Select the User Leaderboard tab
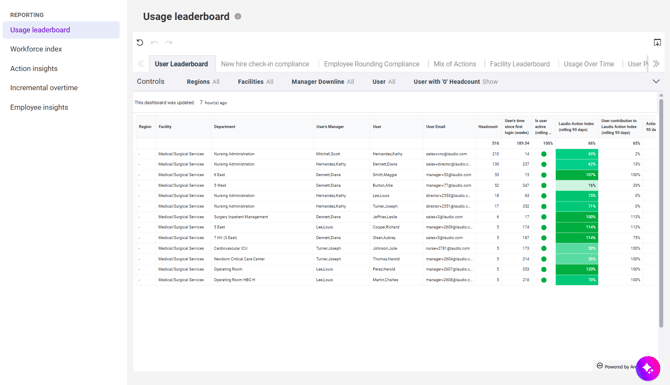The height and width of the screenshot is (385, 670). pos(181,64)
